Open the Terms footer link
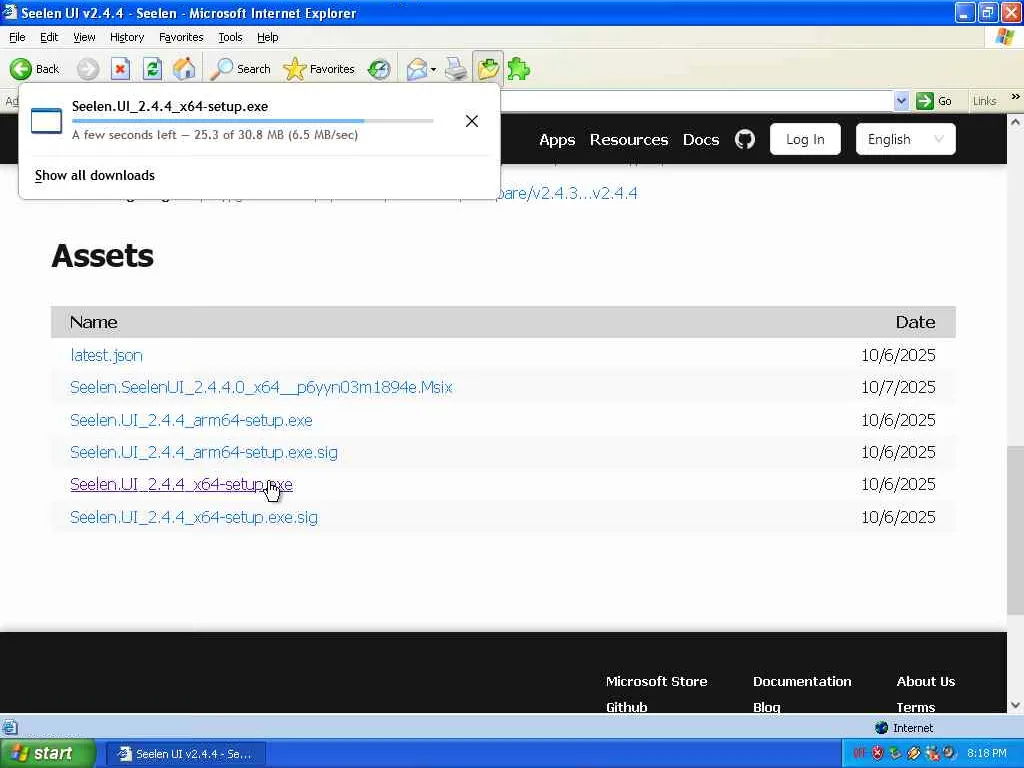This screenshot has width=1024, height=768. 915,707
